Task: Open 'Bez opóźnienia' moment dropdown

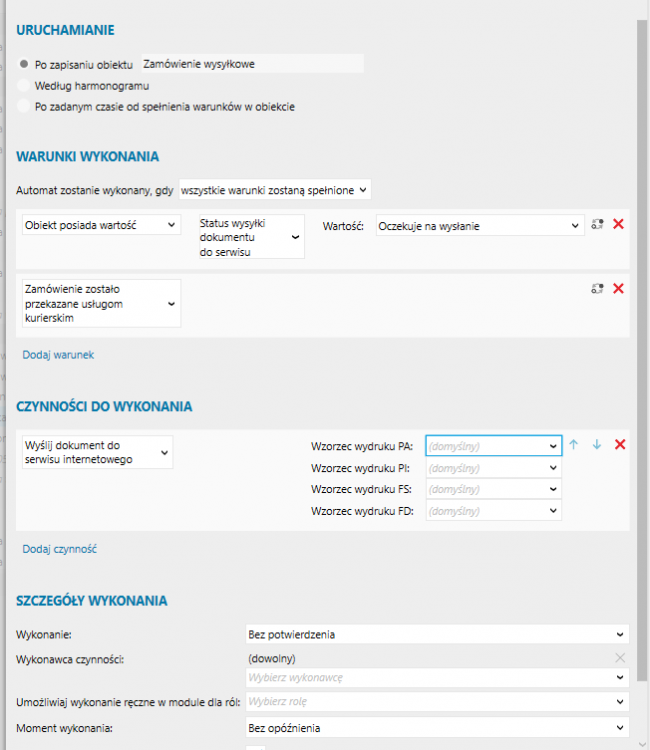Action: (437, 728)
